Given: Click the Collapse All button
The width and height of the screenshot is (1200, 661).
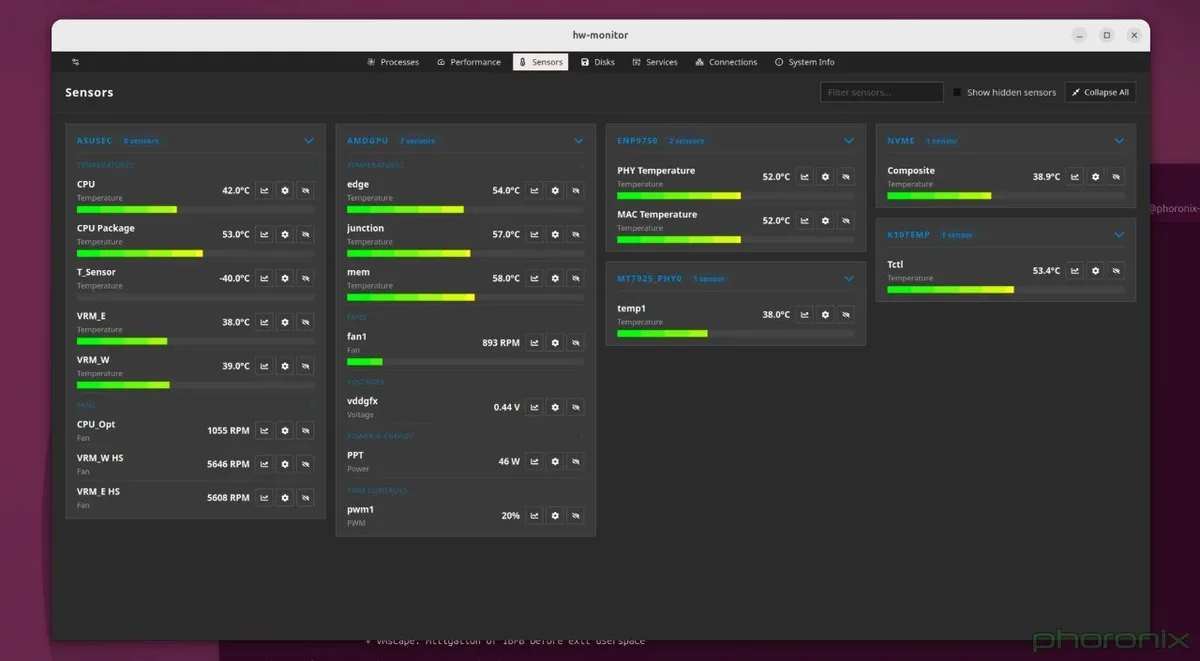Looking at the screenshot, I should tap(1100, 92).
